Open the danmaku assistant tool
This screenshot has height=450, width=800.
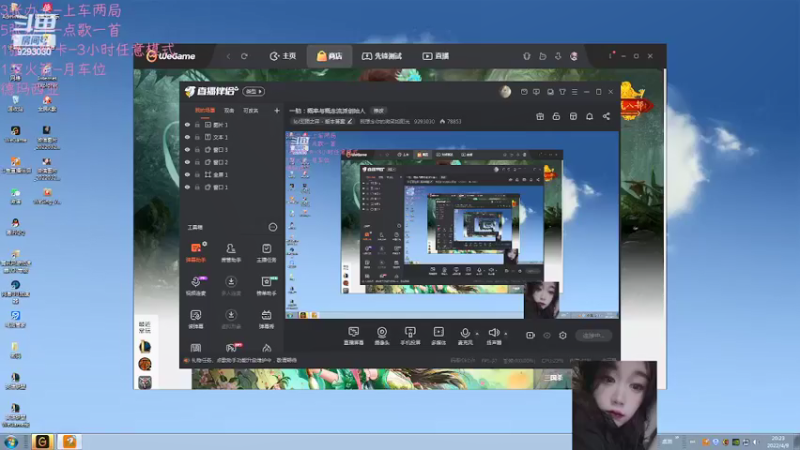(196, 253)
